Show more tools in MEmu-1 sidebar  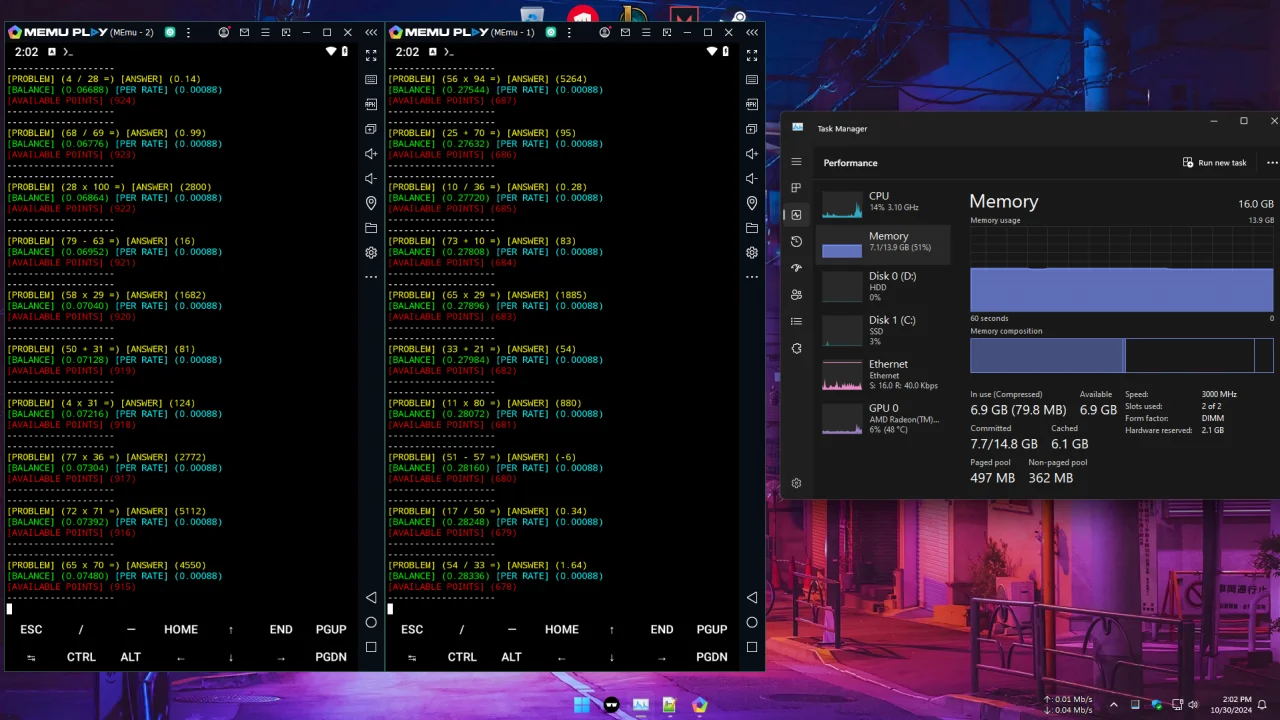(752, 277)
